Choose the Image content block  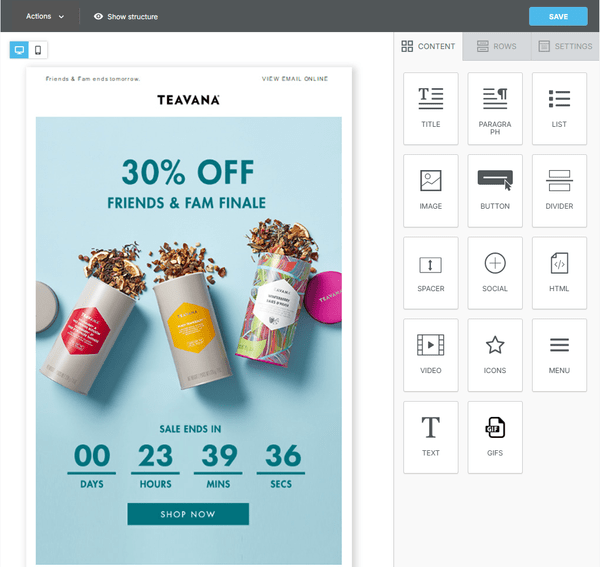point(430,191)
